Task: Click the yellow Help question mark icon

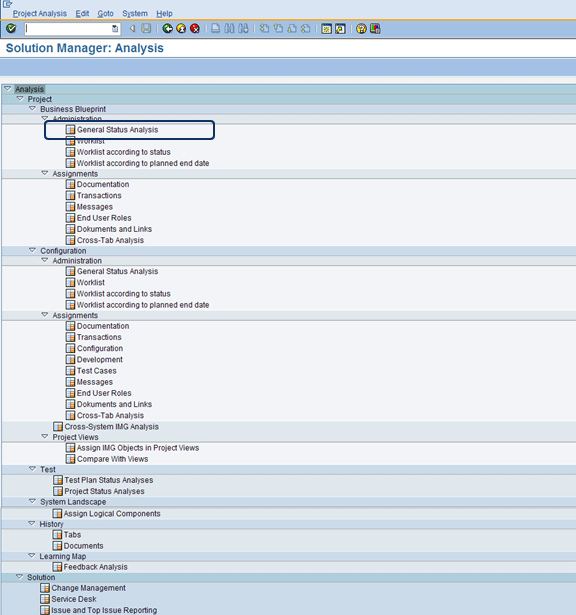Action: (361, 29)
